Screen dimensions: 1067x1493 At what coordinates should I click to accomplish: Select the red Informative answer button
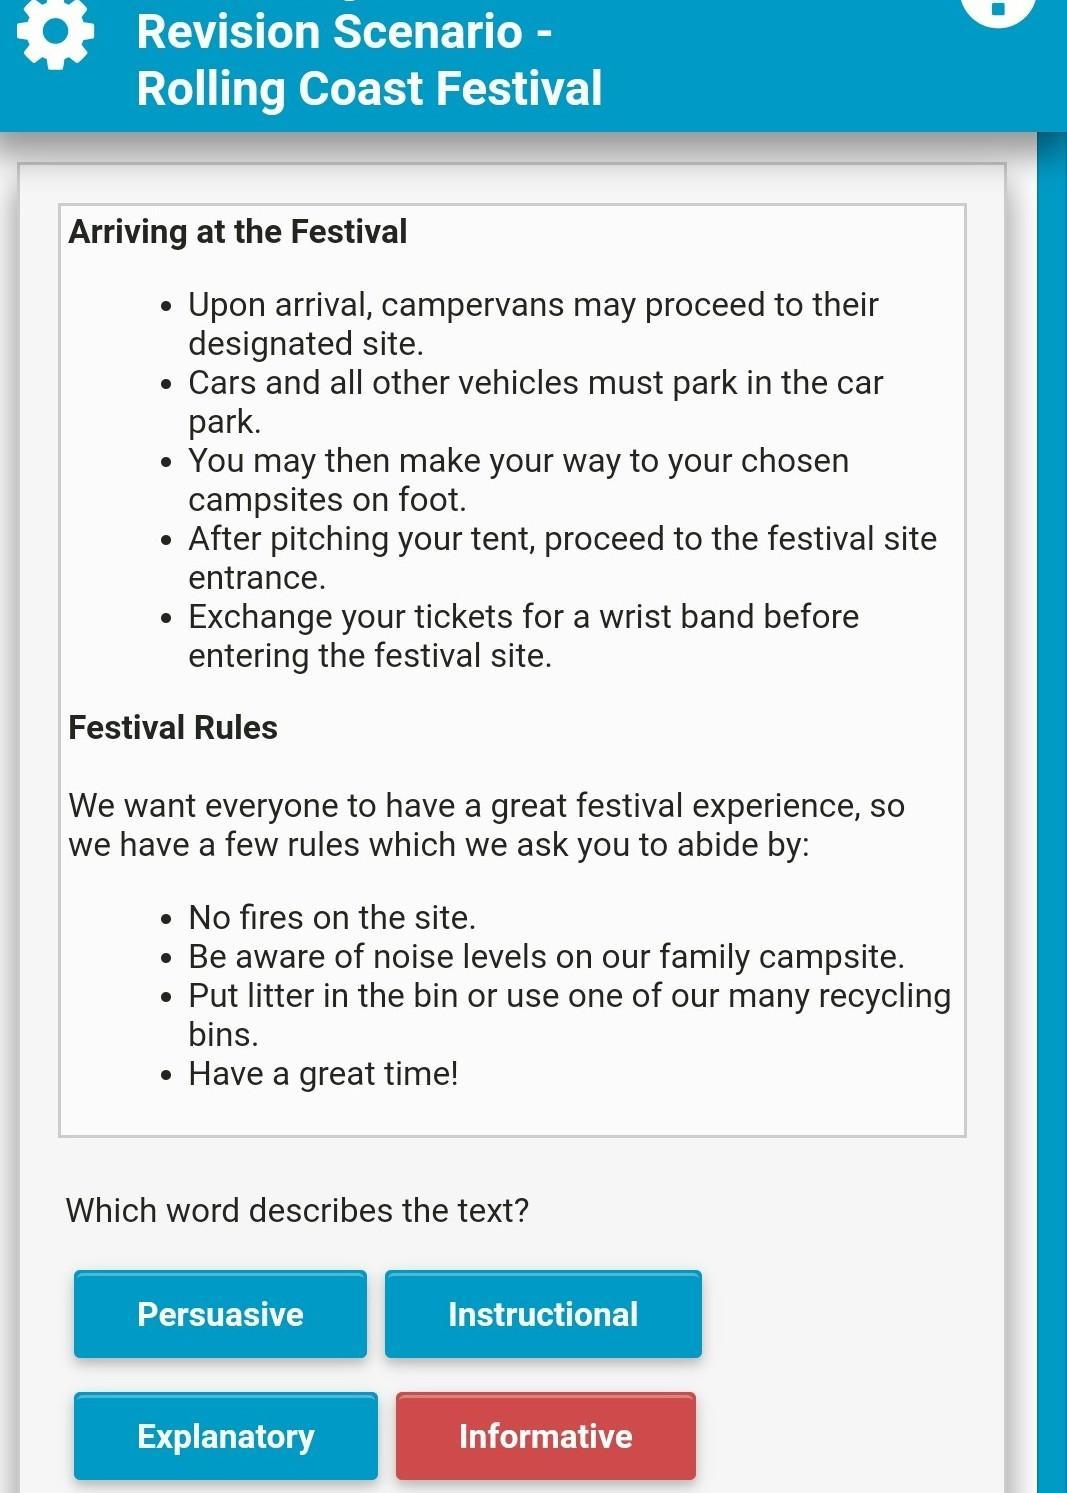(546, 1436)
